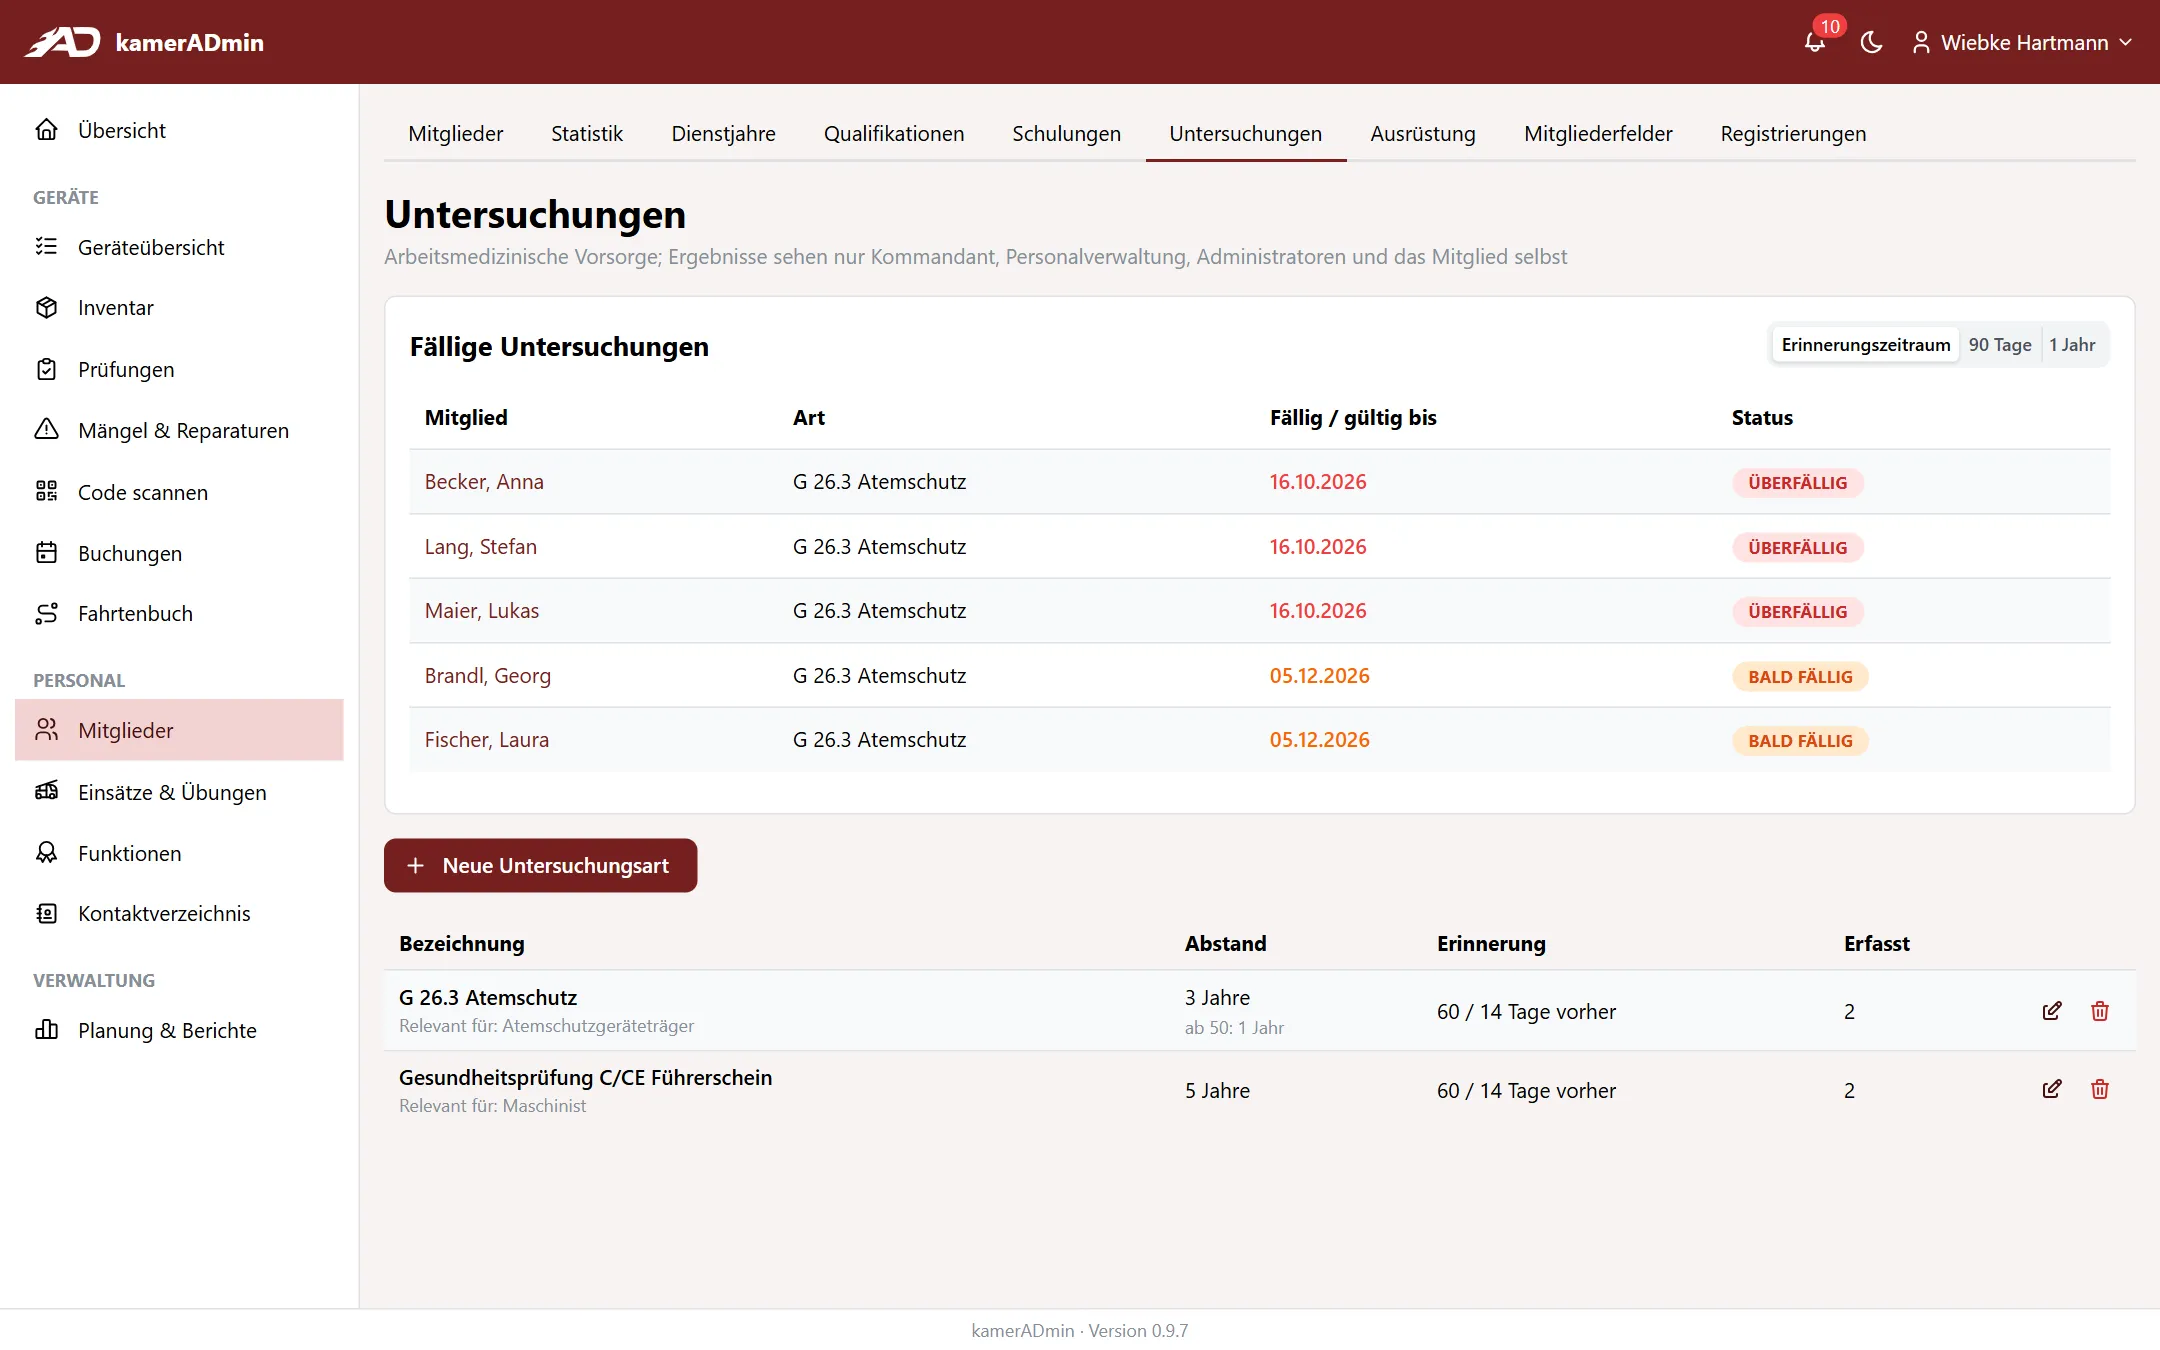Open Kontaktverzeichnis address book icon
This screenshot has height=1350, width=2160.
coord(46,914)
